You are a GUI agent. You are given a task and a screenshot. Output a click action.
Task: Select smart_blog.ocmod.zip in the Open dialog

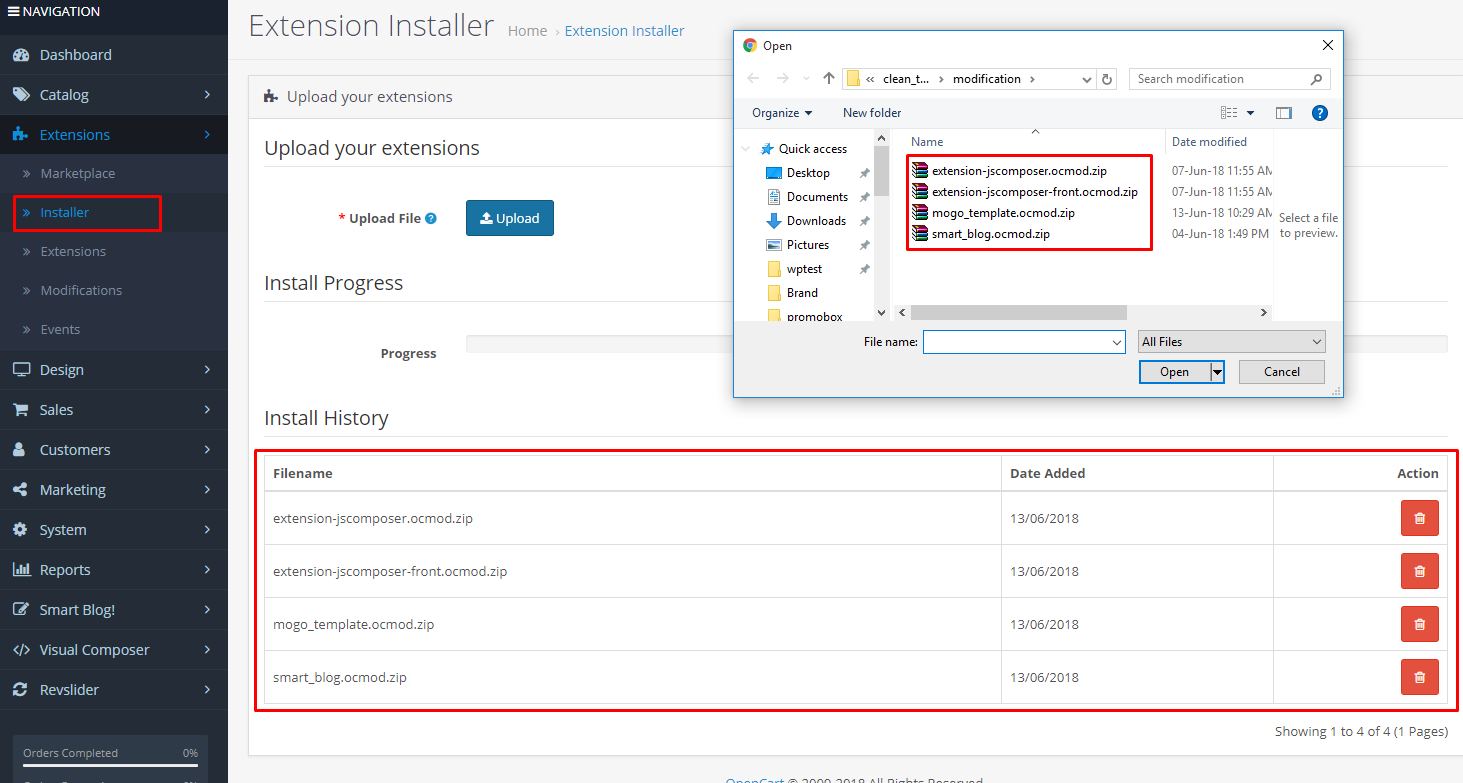pos(991,234)
